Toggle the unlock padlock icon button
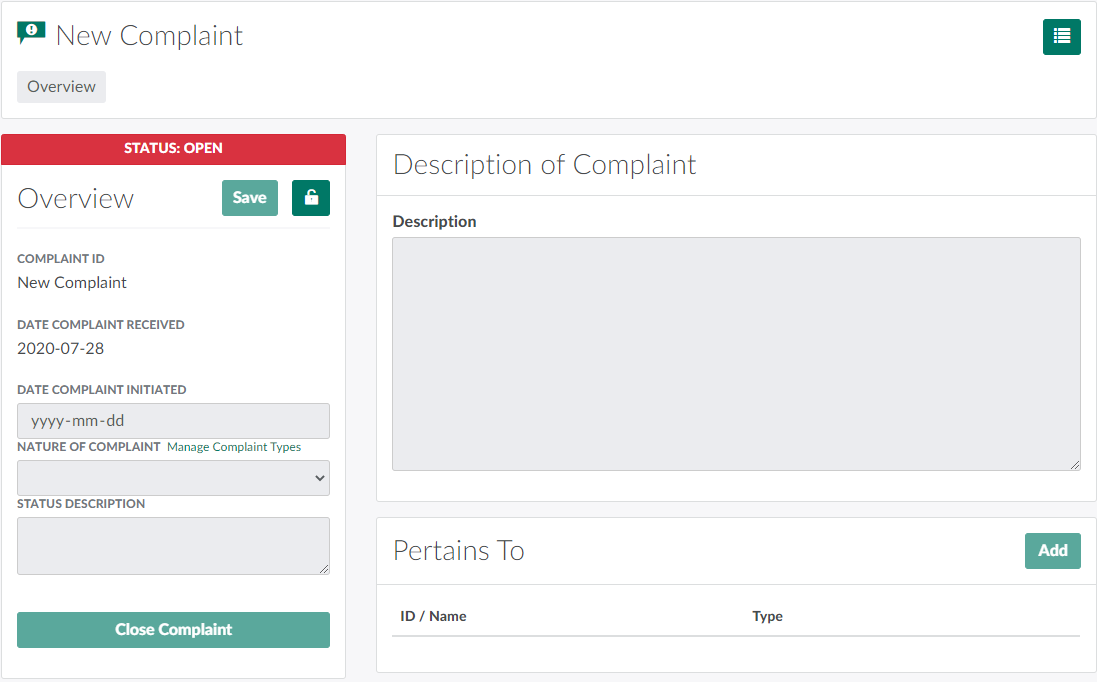The image size is (1097, 682). [x=310, y=198]
